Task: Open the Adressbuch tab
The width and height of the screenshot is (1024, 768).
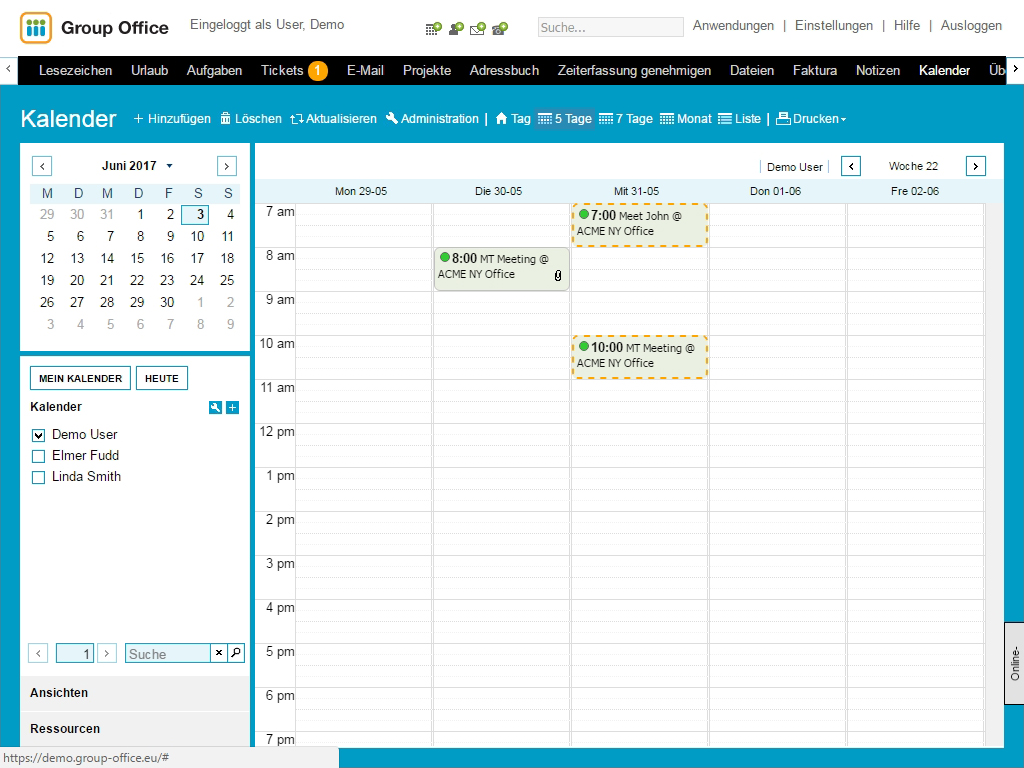Action: point(504,70)
